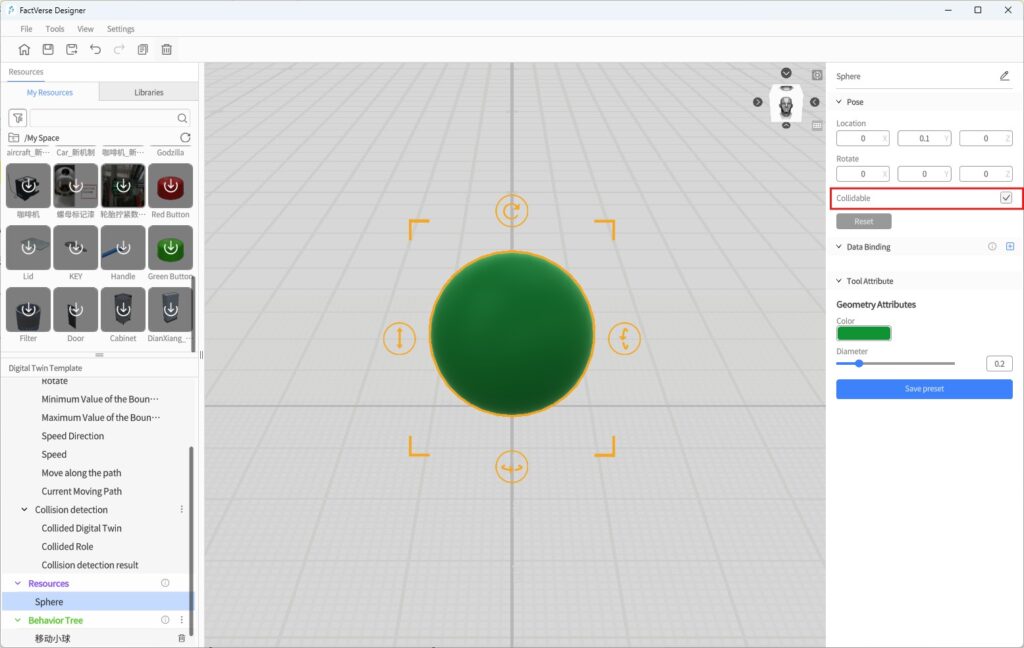Click the trash Delete icon in the top toolbar

point(167,49)
